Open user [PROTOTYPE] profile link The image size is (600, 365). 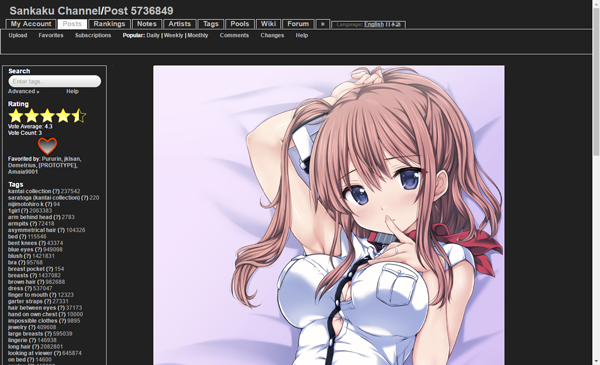pyautogui.click(x=57, y=165)
